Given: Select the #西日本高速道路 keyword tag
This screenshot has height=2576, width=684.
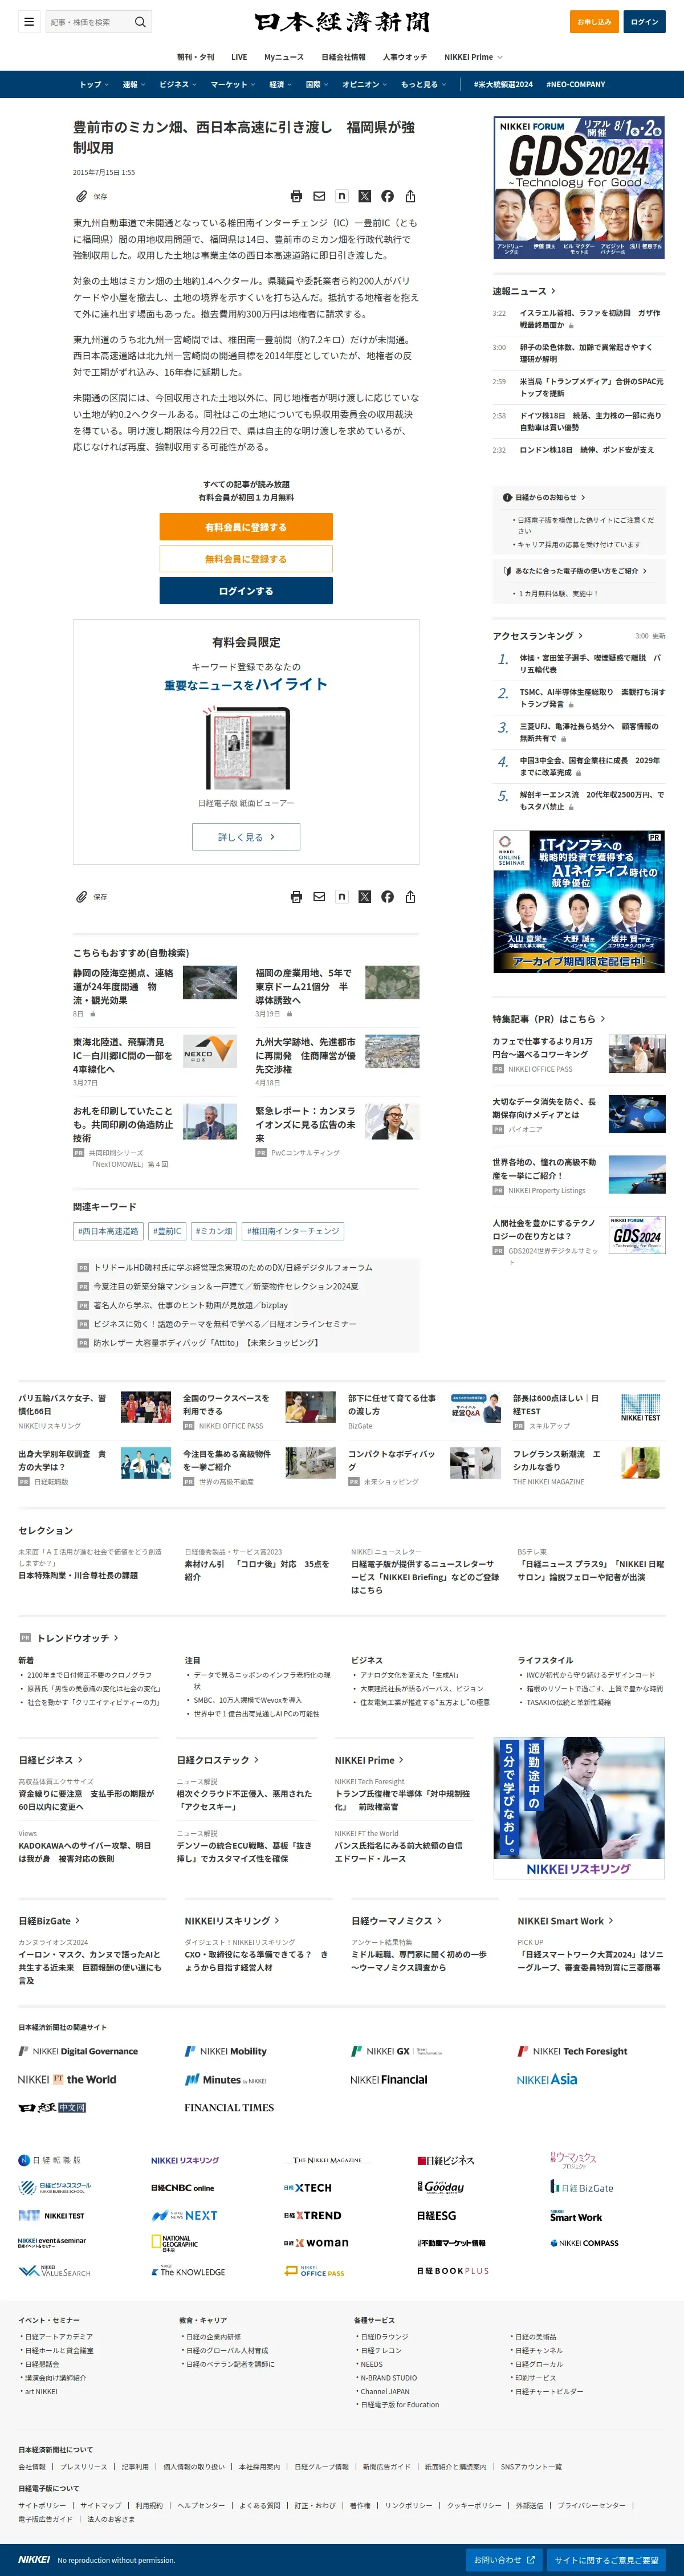Looking at the screenshot, I should coord(108,1231).
